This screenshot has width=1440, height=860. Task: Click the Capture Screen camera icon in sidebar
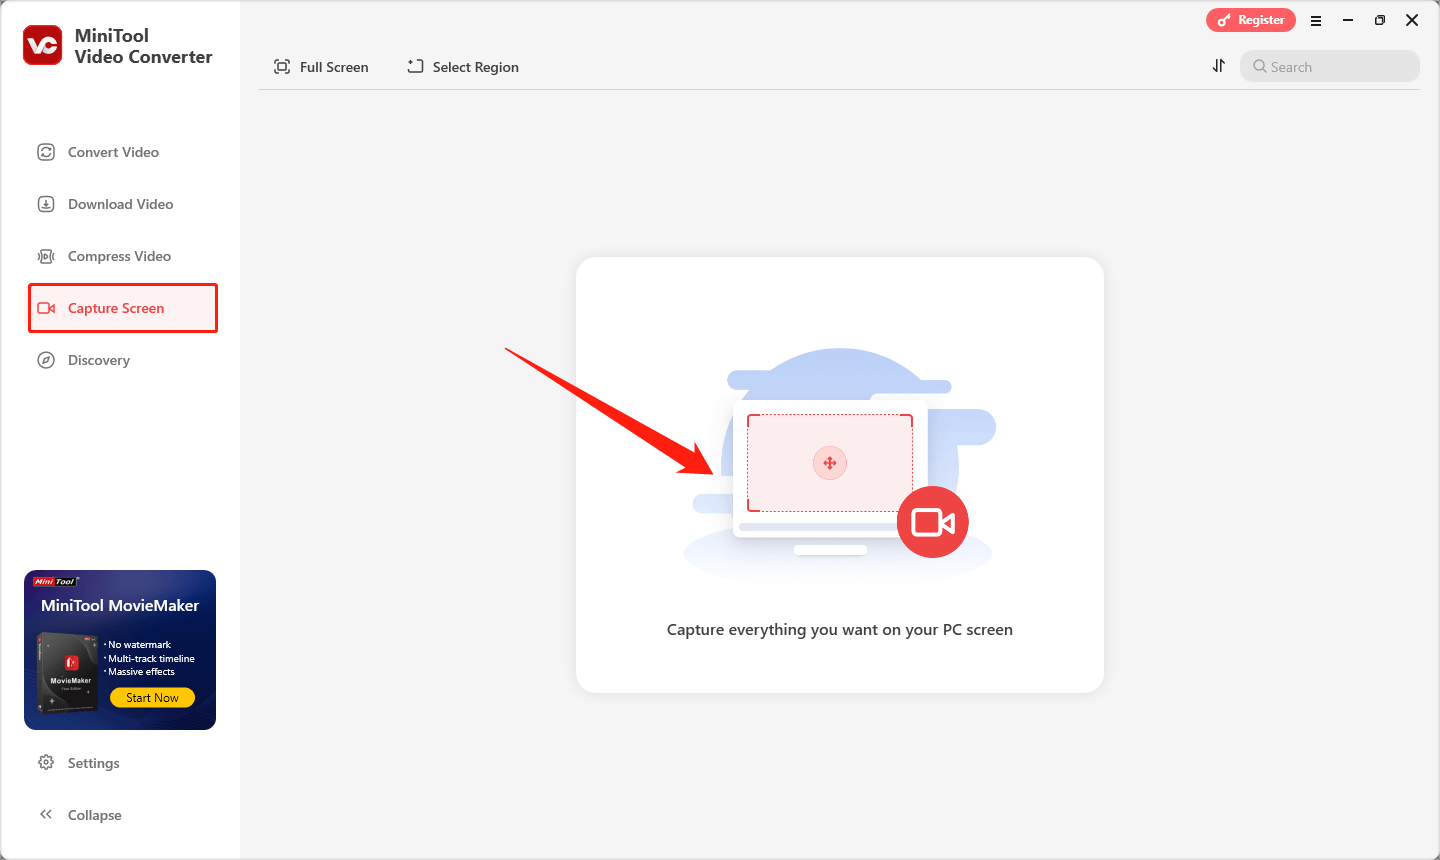[x=46, y=308]
